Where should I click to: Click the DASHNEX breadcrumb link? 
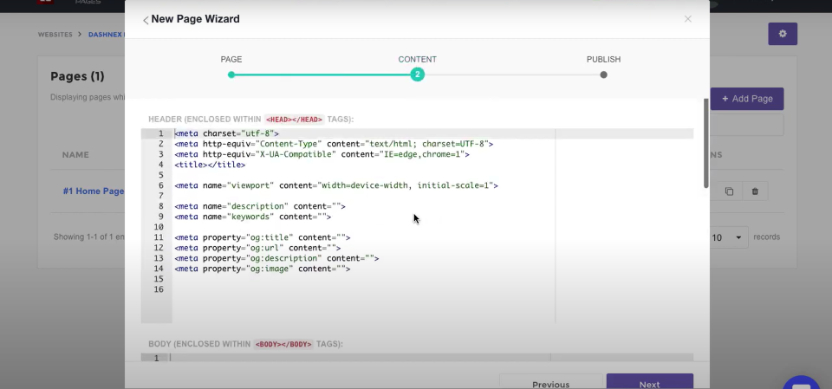point(106,34)
